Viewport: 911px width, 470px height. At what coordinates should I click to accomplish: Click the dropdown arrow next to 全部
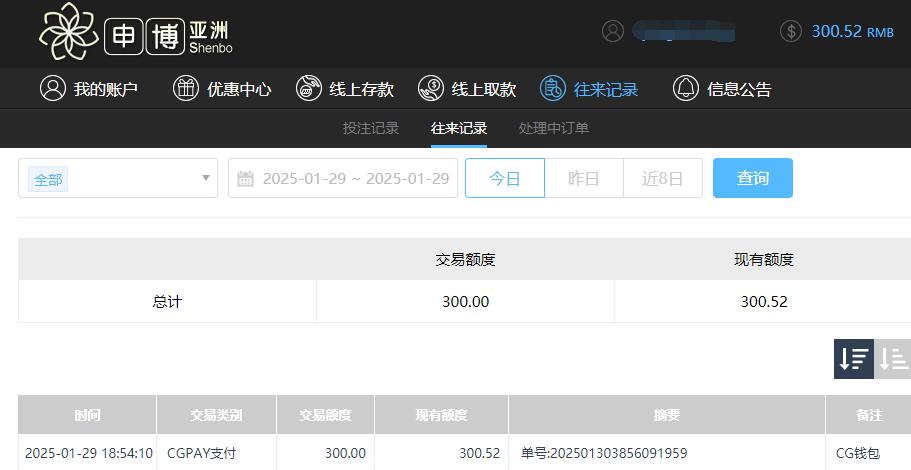click(206, 178)
